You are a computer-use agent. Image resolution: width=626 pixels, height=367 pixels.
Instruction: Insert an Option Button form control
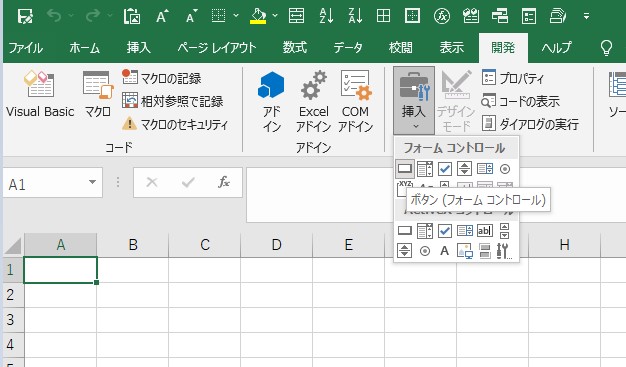coord(505,169)
